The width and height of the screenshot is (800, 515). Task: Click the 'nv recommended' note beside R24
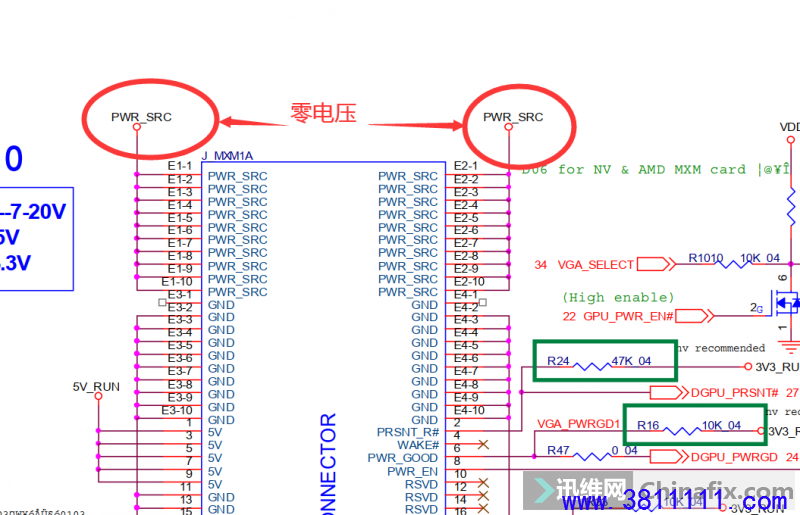pos(720,348)
